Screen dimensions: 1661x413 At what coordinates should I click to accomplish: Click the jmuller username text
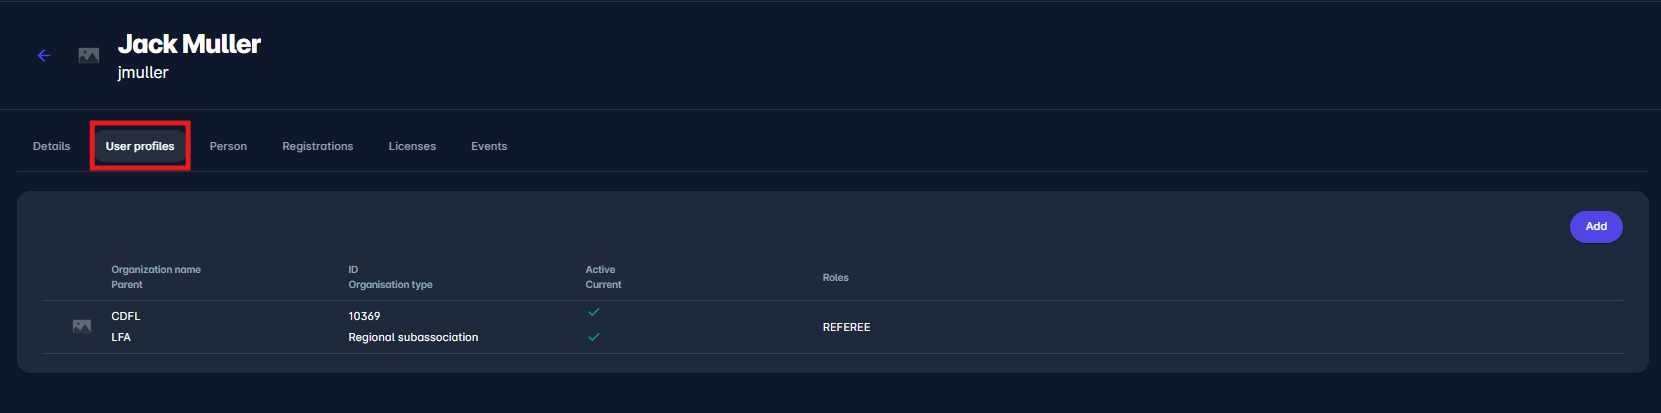(143, 73)
